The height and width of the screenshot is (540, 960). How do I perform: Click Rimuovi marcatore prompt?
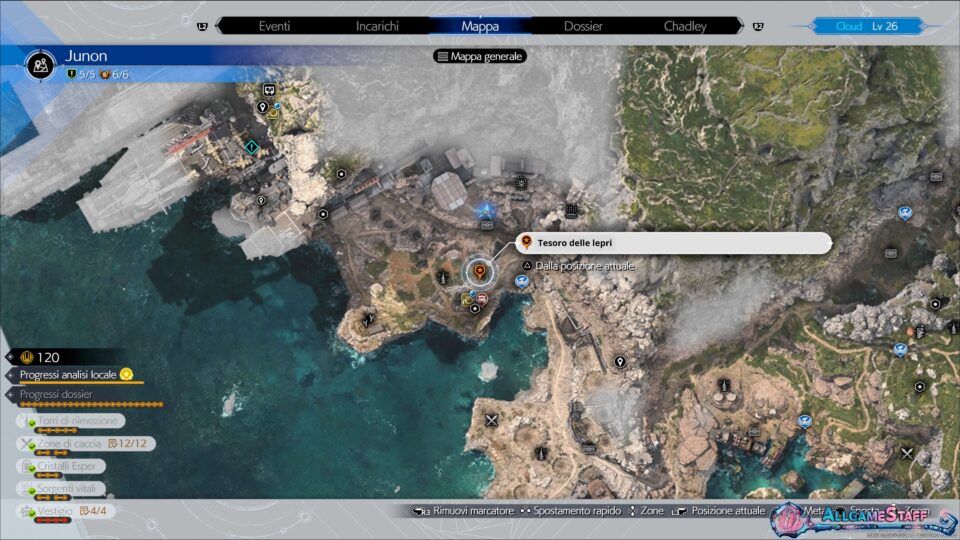[x=464, y=511]
